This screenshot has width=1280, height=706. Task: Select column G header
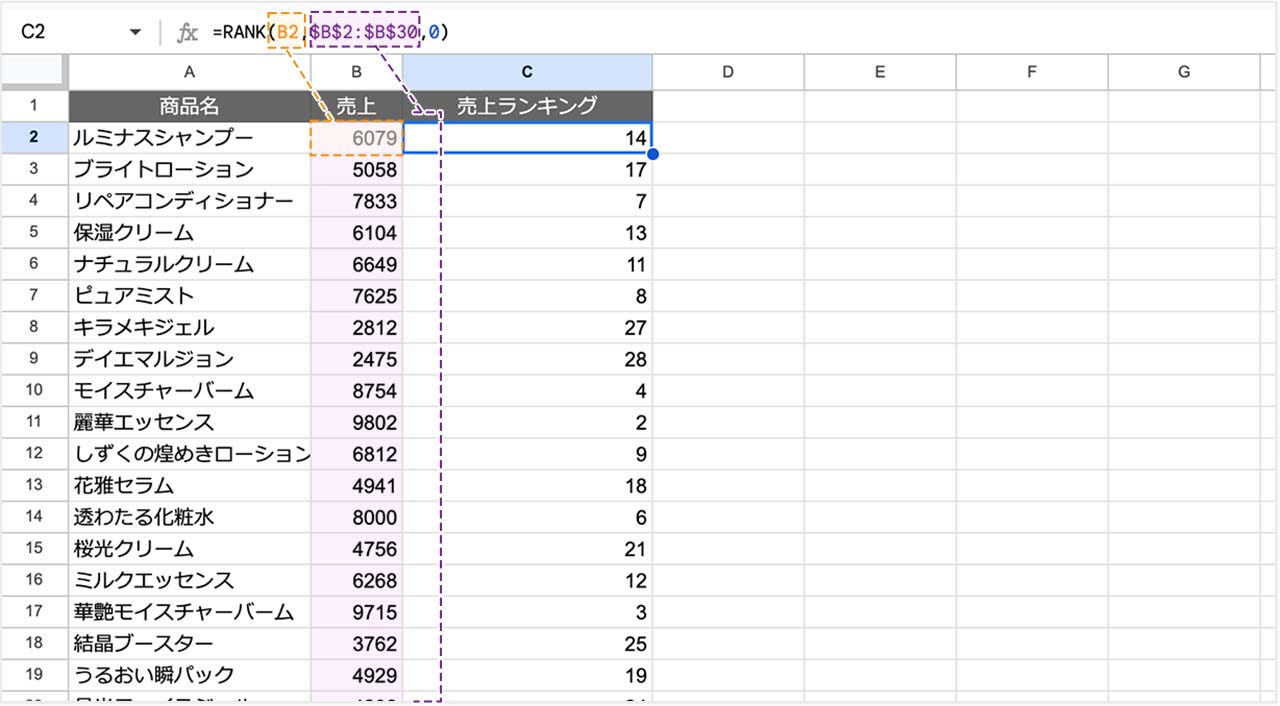tap(1183, 71)
